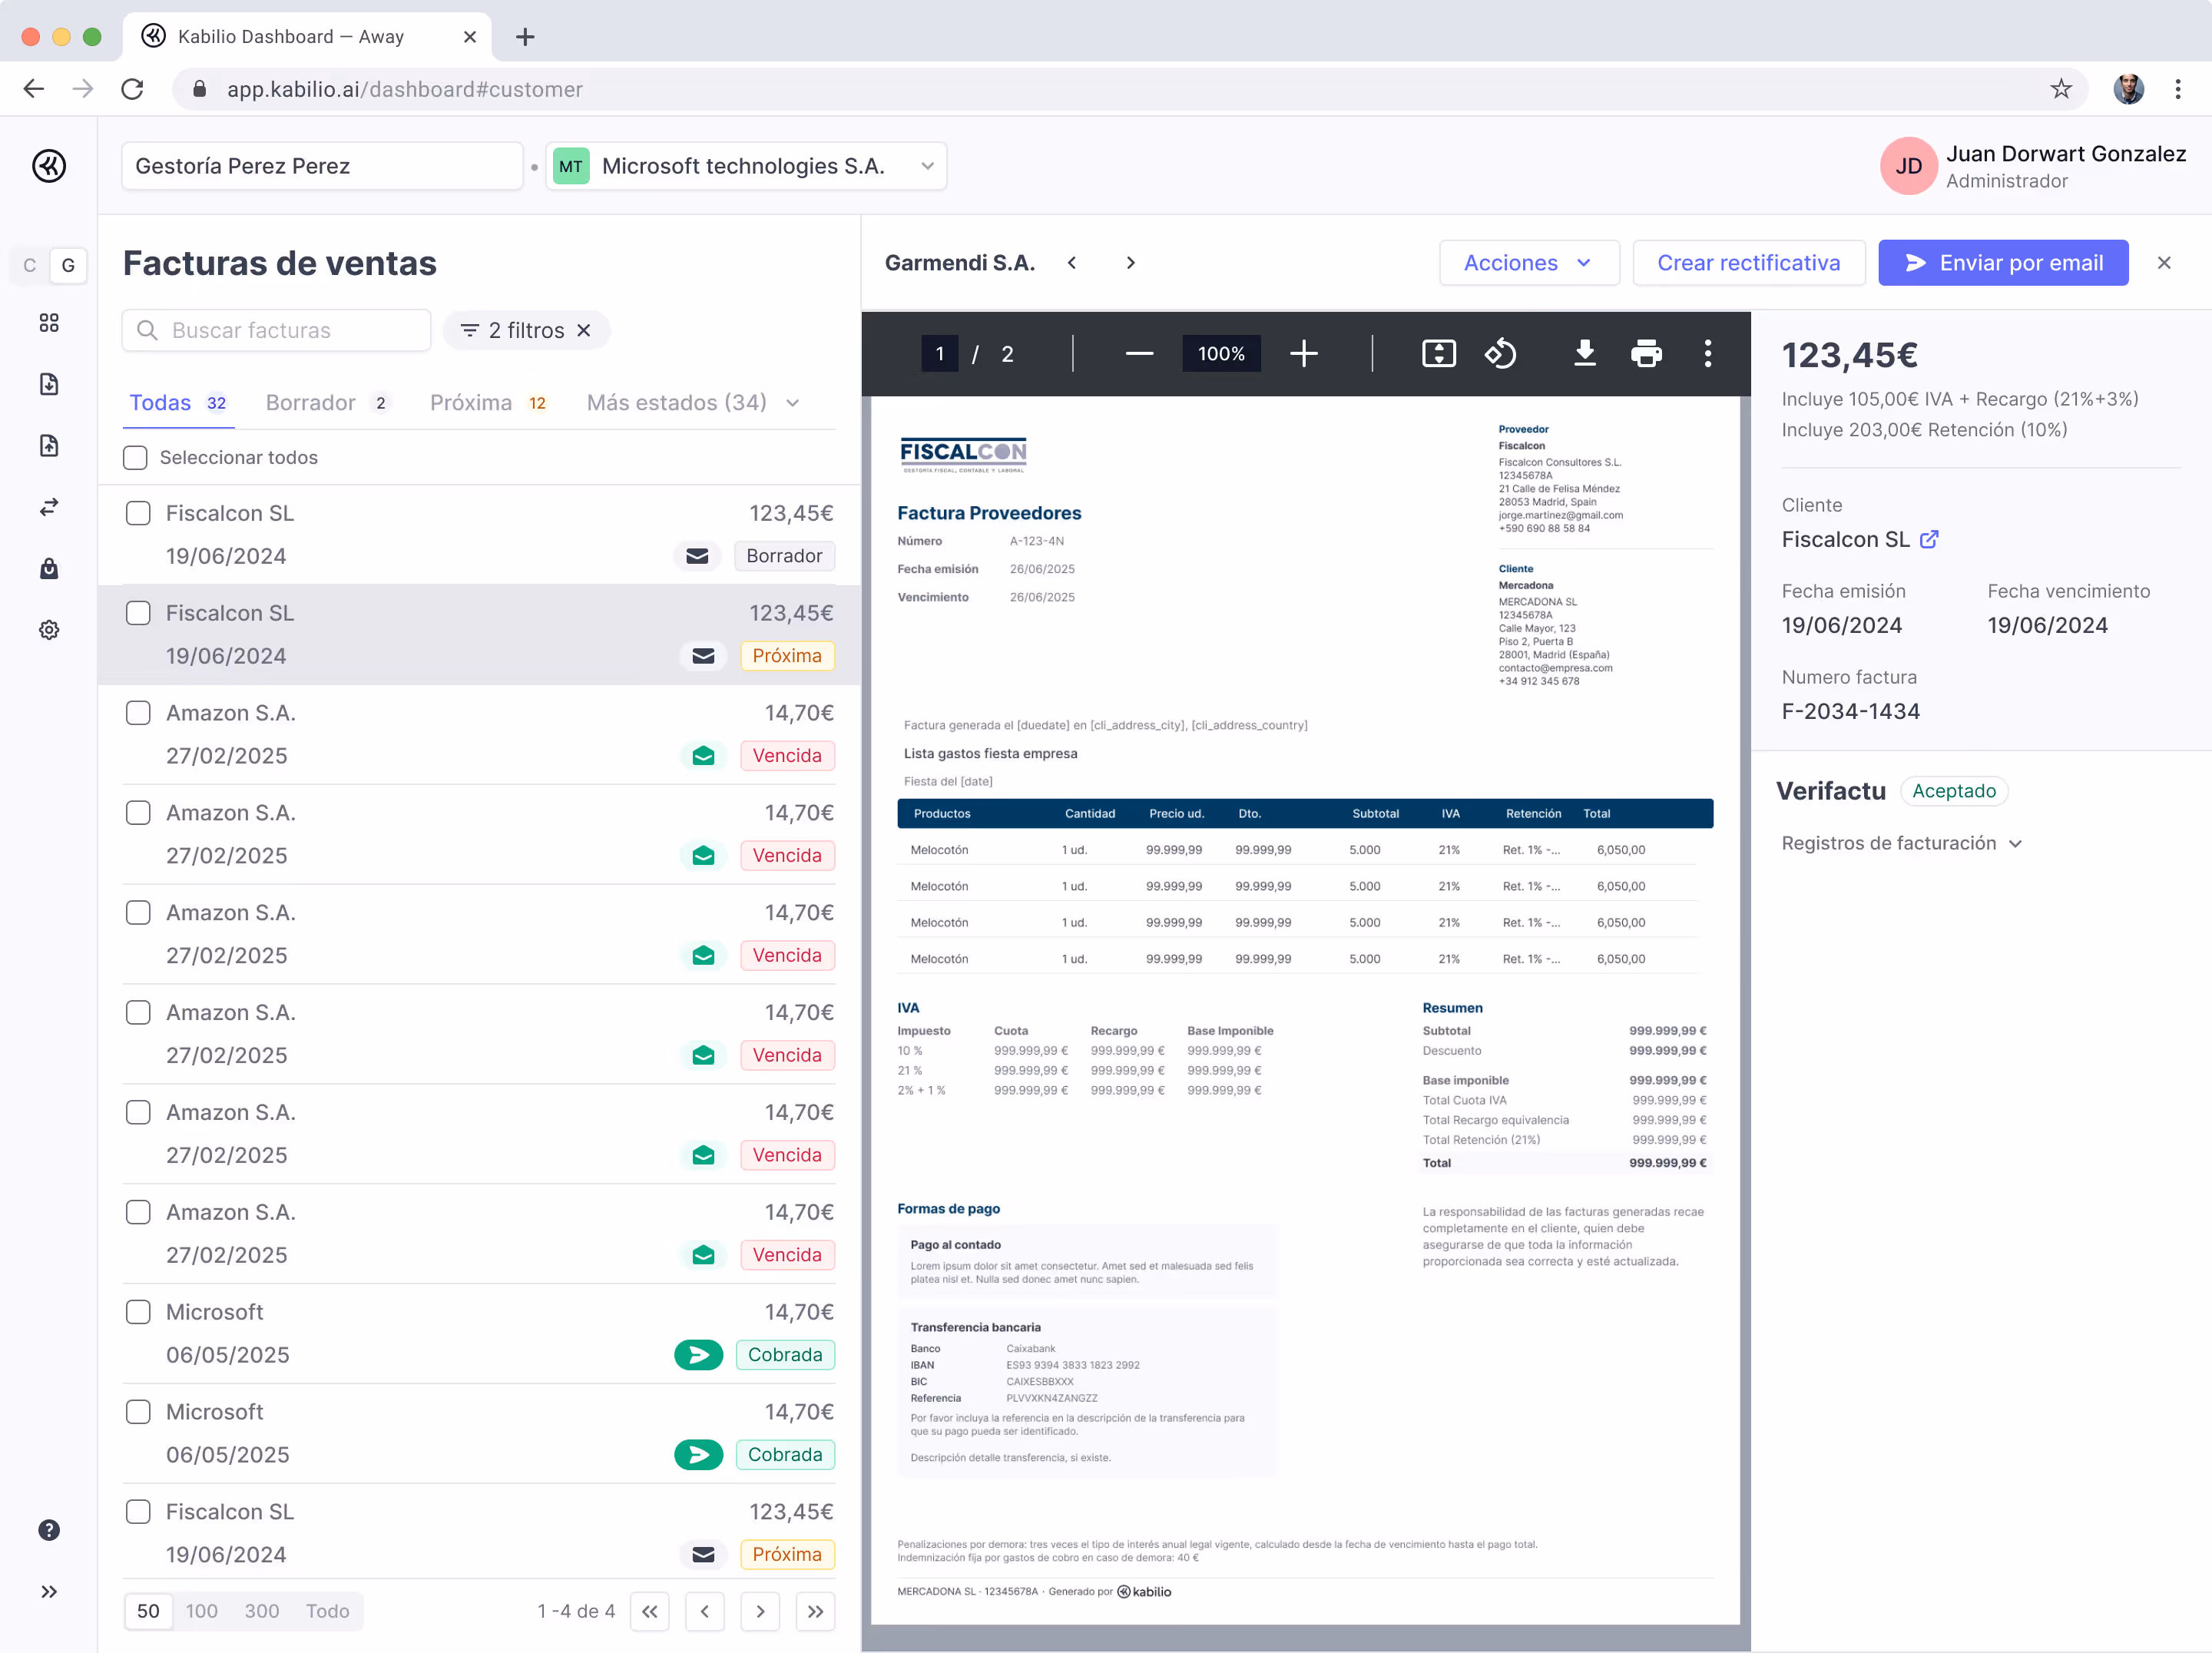Switch to the C mode toggle
The width and height of the screenshot is (2212, 1653).
pyautogui.click(x=29, y=265)
